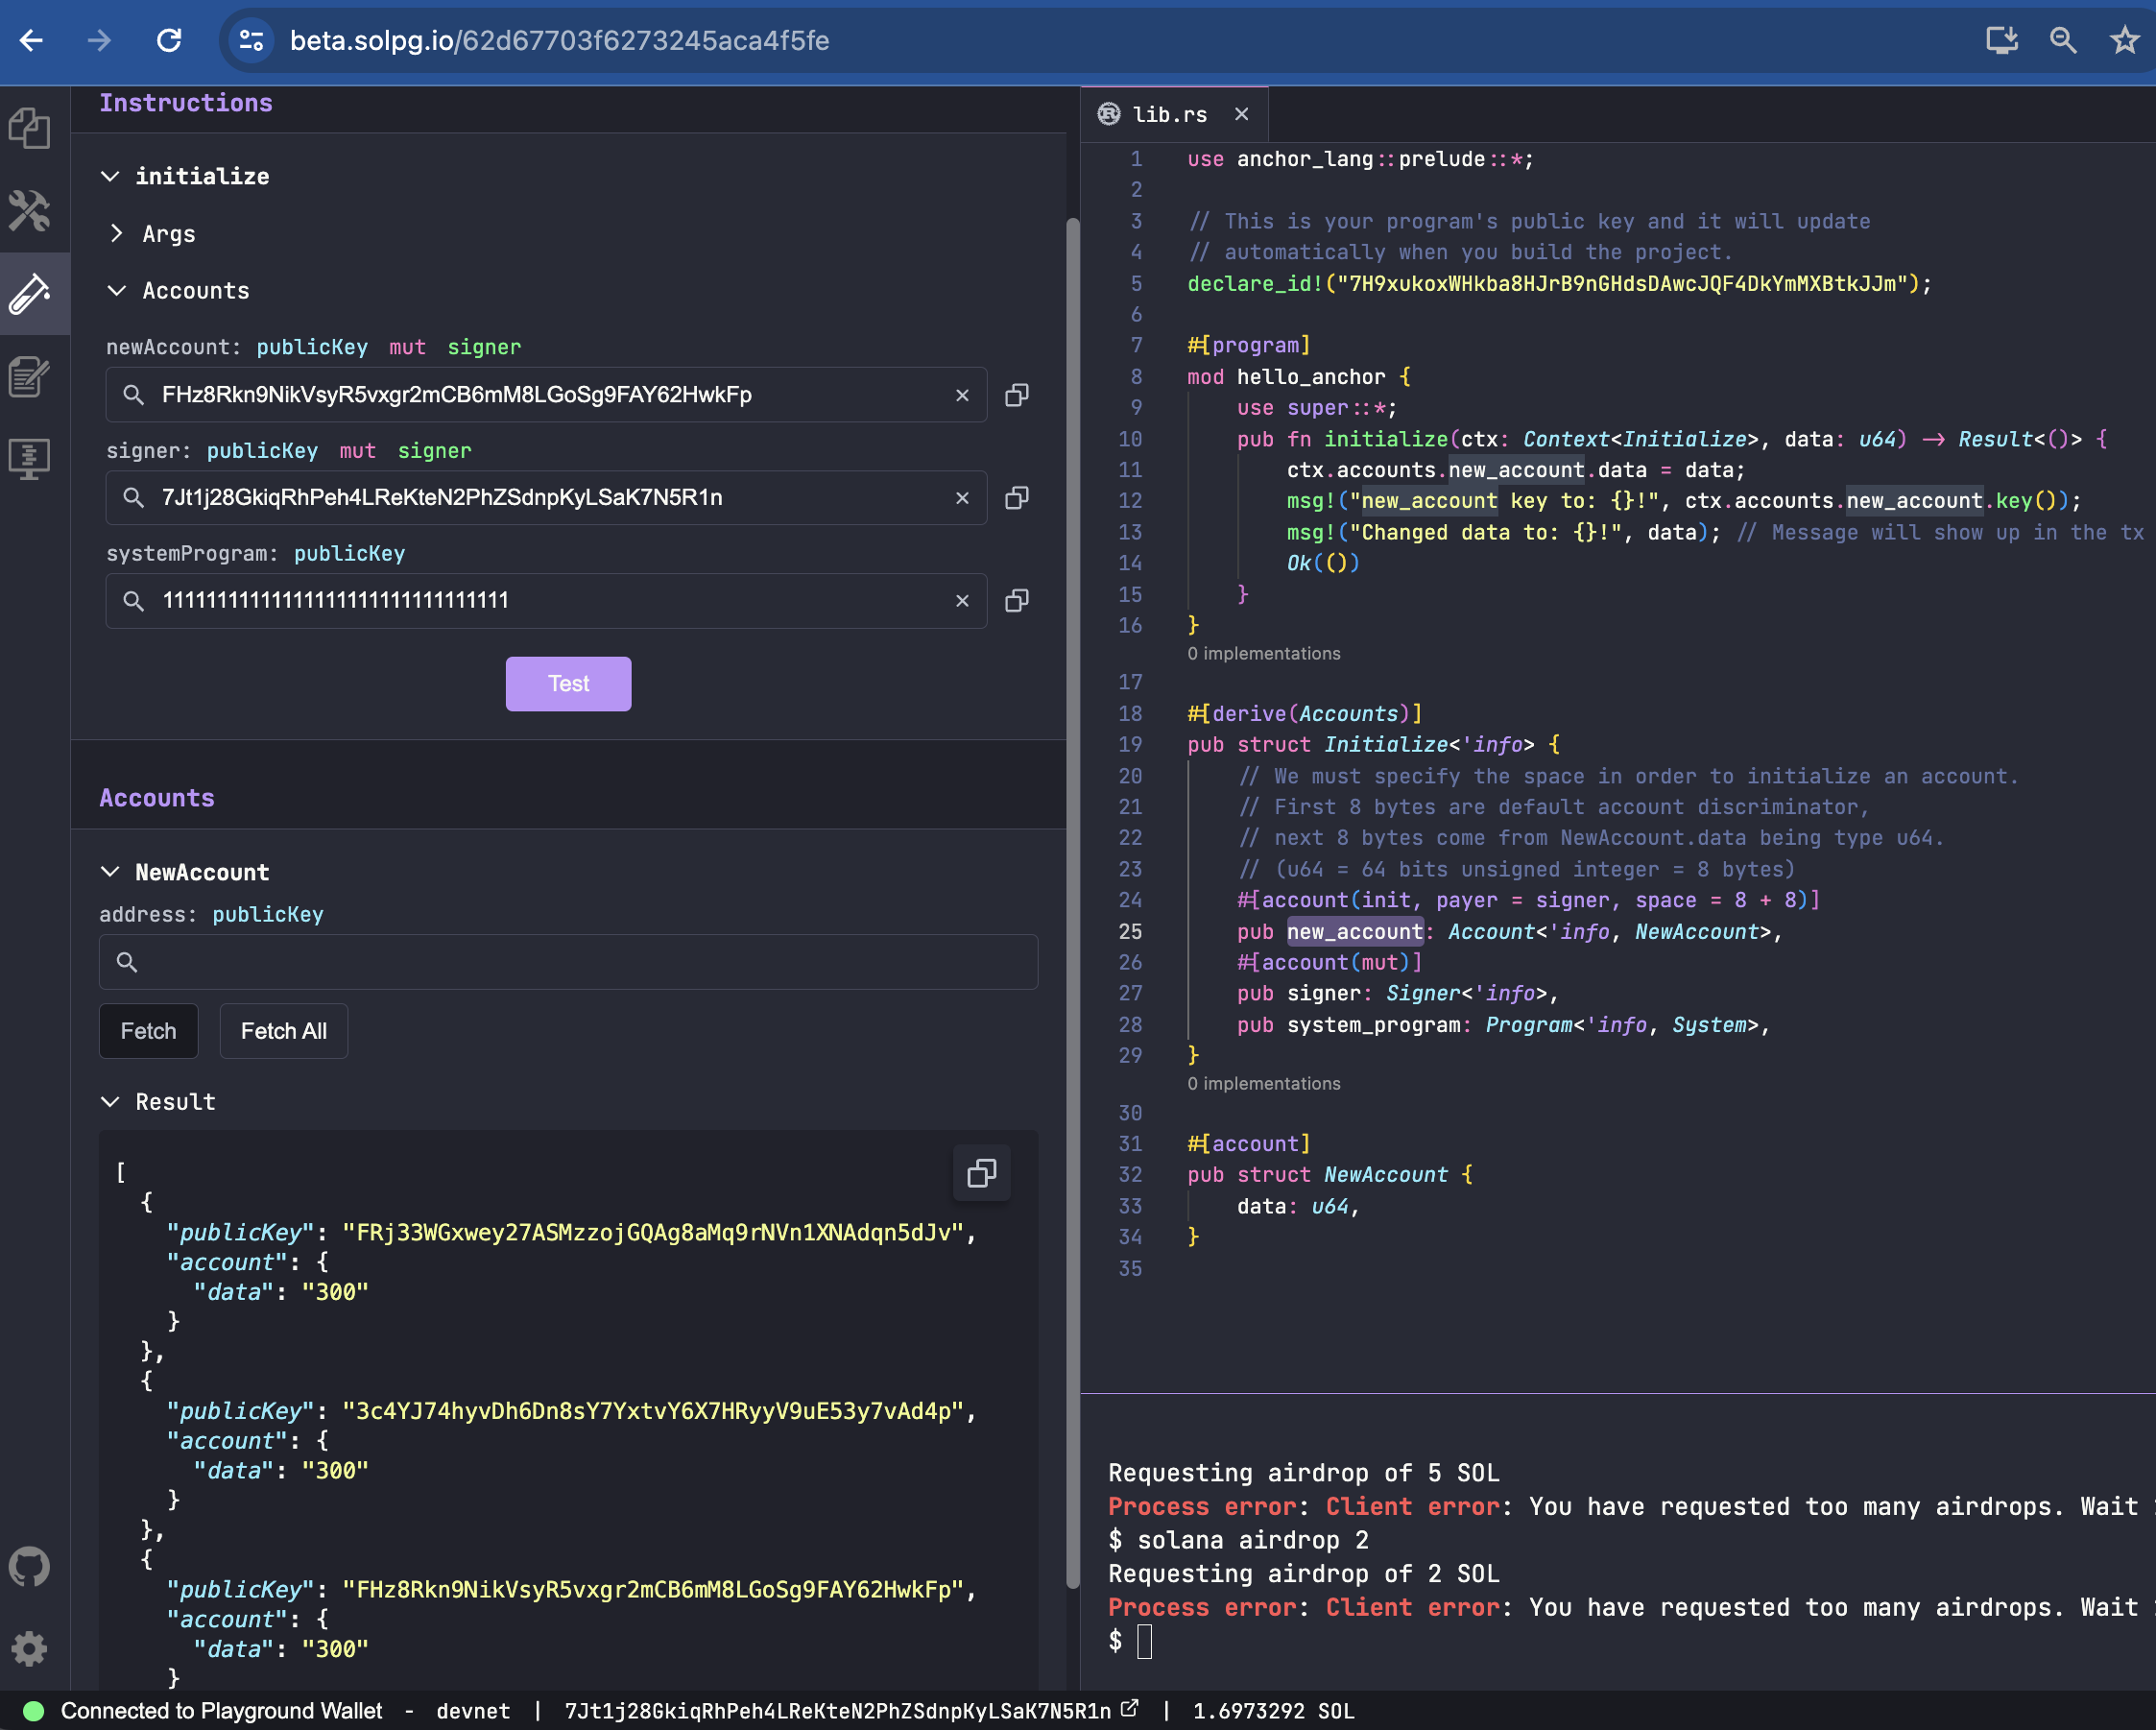Open the Programs presentation sidebar icon
Image resolution: width=2156 pixels, height=1730 pixels.
[30, 459]
